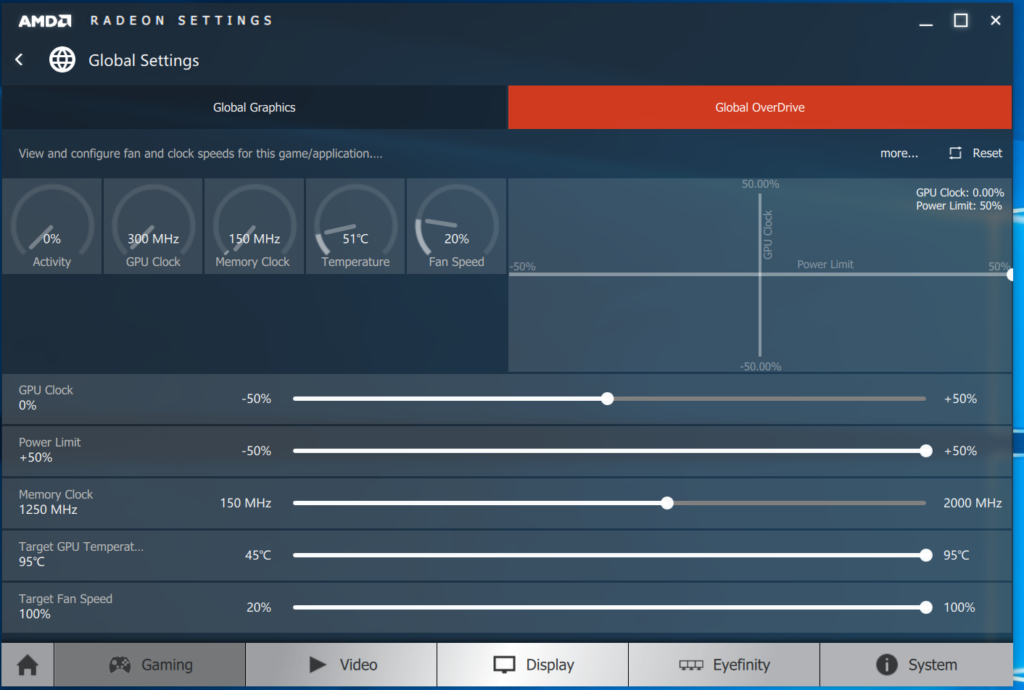Click the Power Limit +50% value
Screen dimensions: 1024x690
pos(35,458)
